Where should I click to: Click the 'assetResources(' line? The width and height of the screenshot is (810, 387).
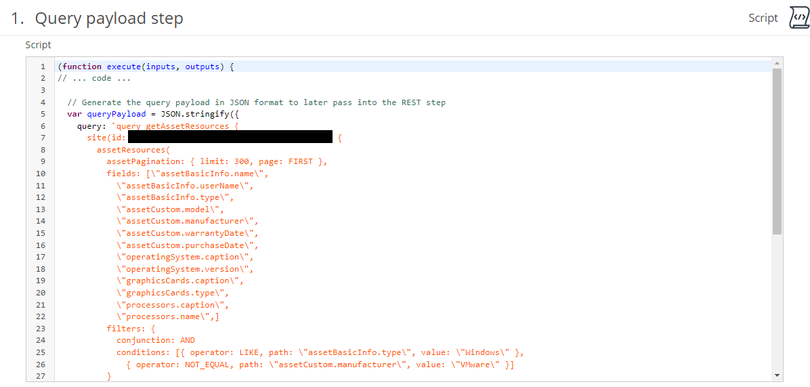coord(133,150)
